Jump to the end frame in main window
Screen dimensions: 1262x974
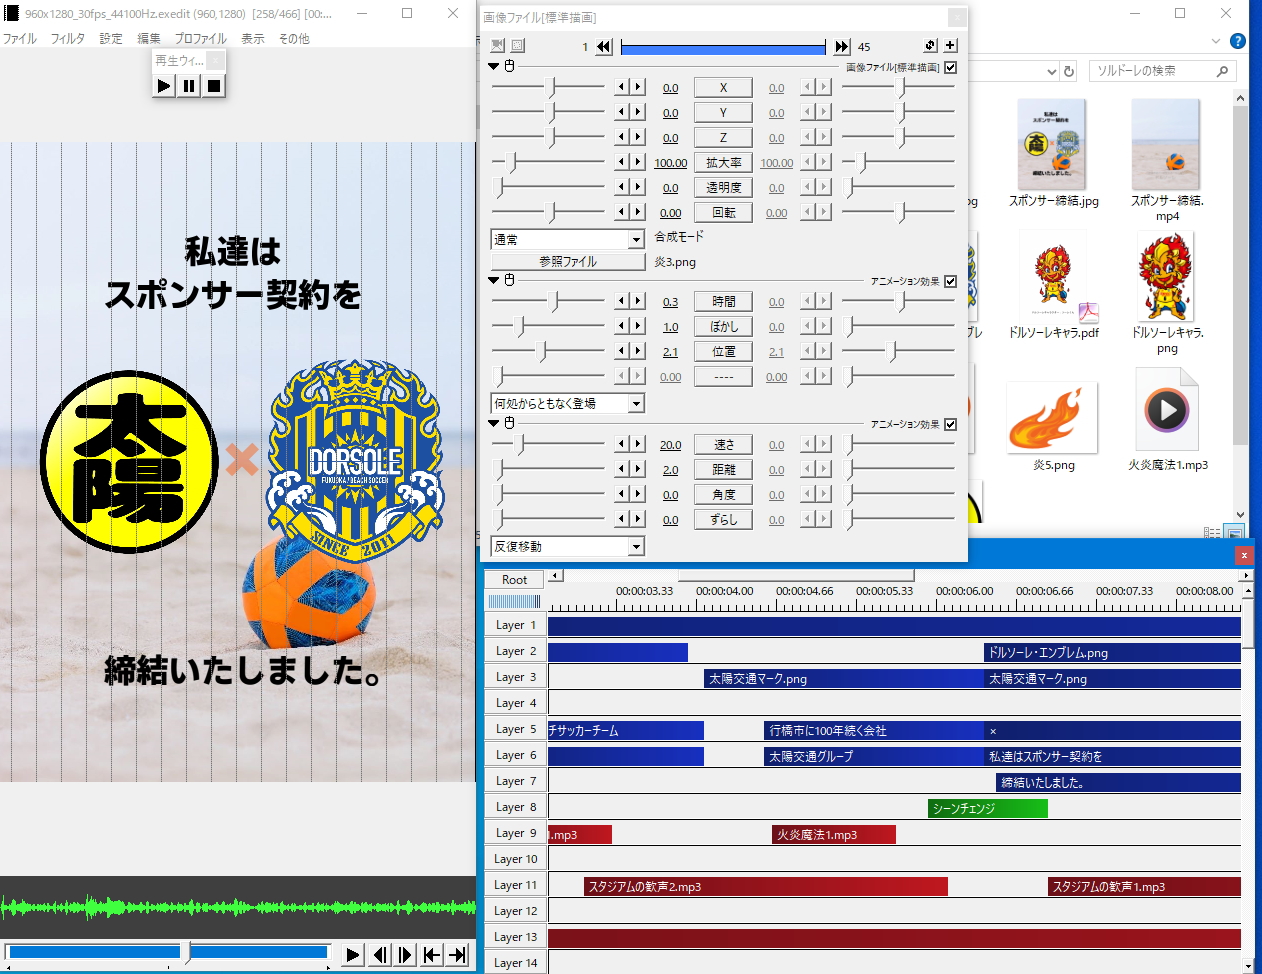point(457,955)
